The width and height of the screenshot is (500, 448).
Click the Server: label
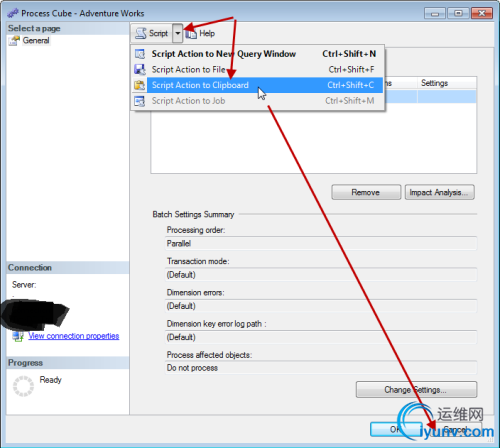point(24,285)
